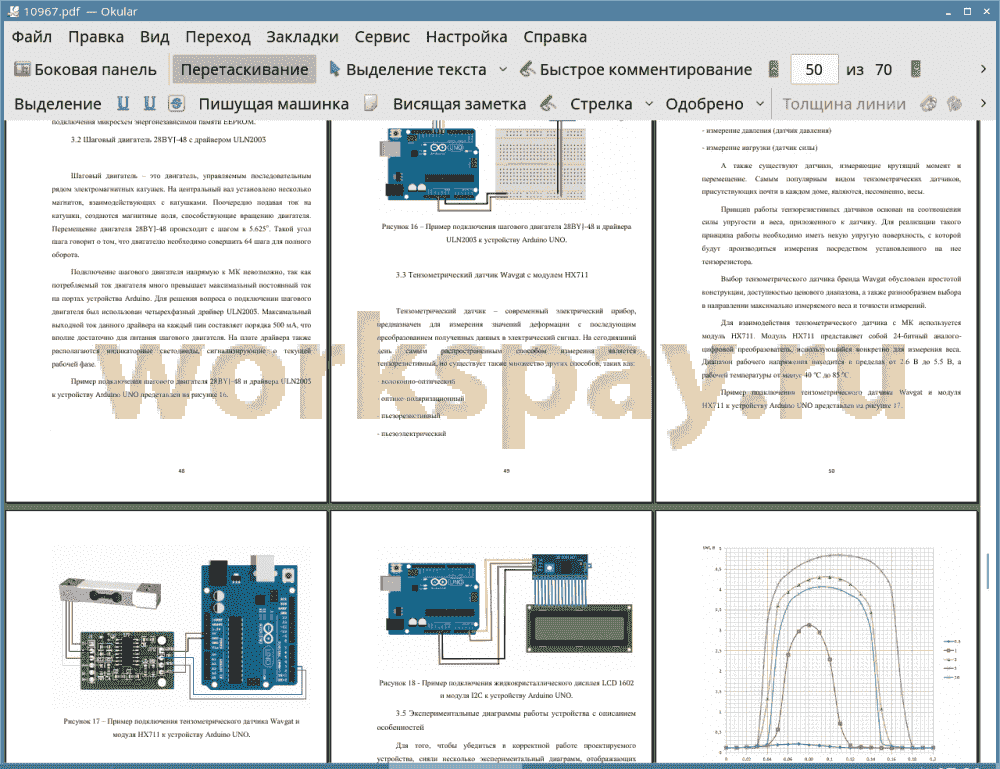This screenshot has height=769, width=1000.
Task: Click the Боковая панель icon
Action: 22,69
